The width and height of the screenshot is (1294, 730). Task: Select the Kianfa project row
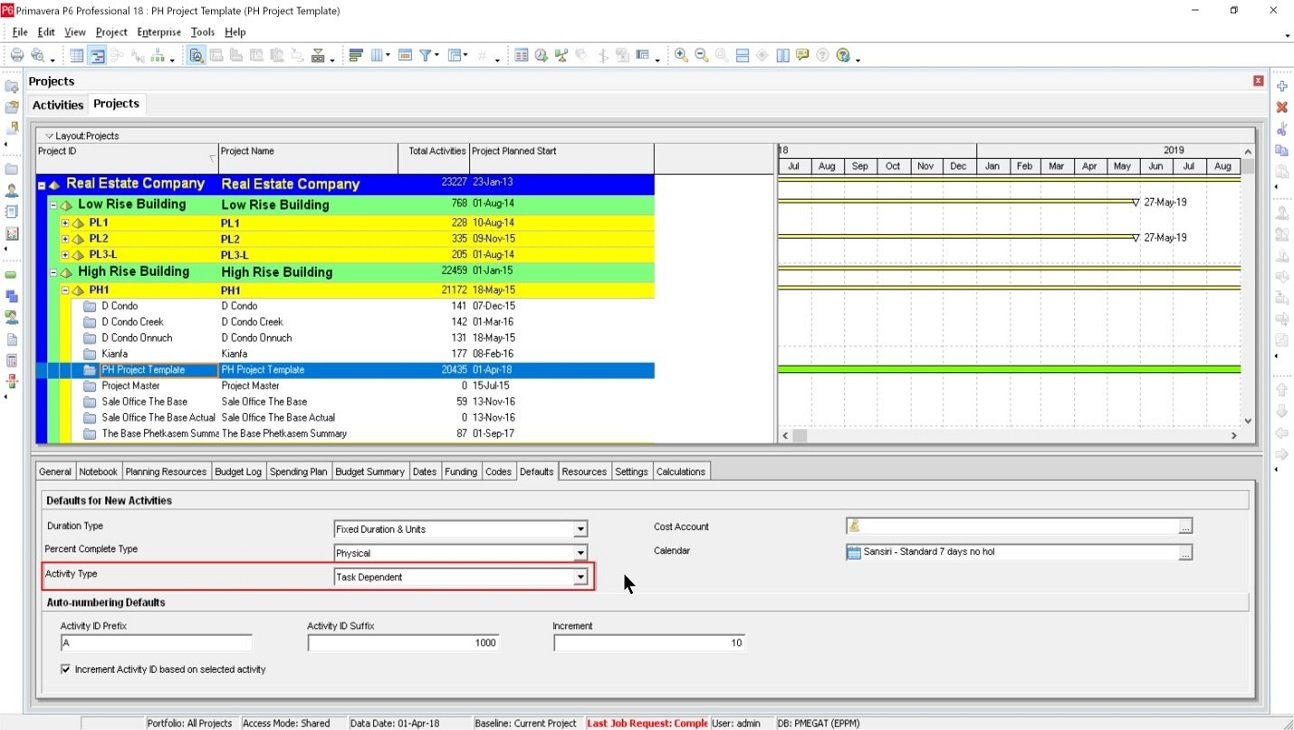click(345, 354)
